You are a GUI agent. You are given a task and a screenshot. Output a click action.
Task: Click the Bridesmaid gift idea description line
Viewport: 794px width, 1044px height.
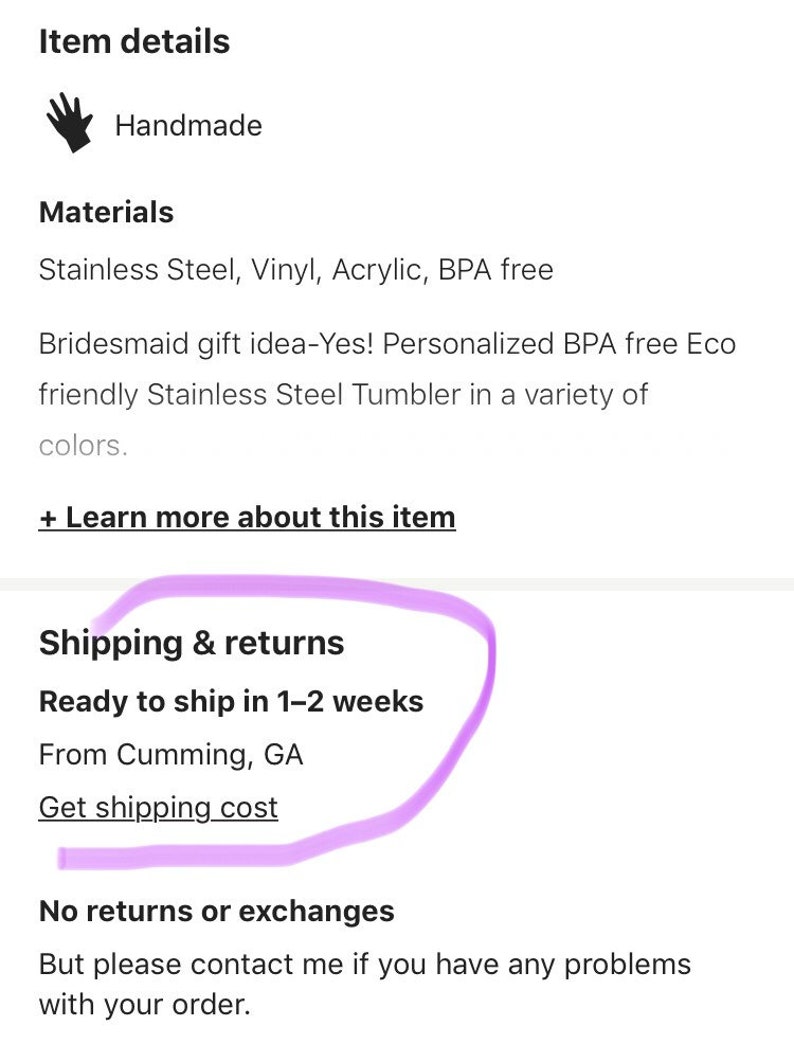coord(387,344)
